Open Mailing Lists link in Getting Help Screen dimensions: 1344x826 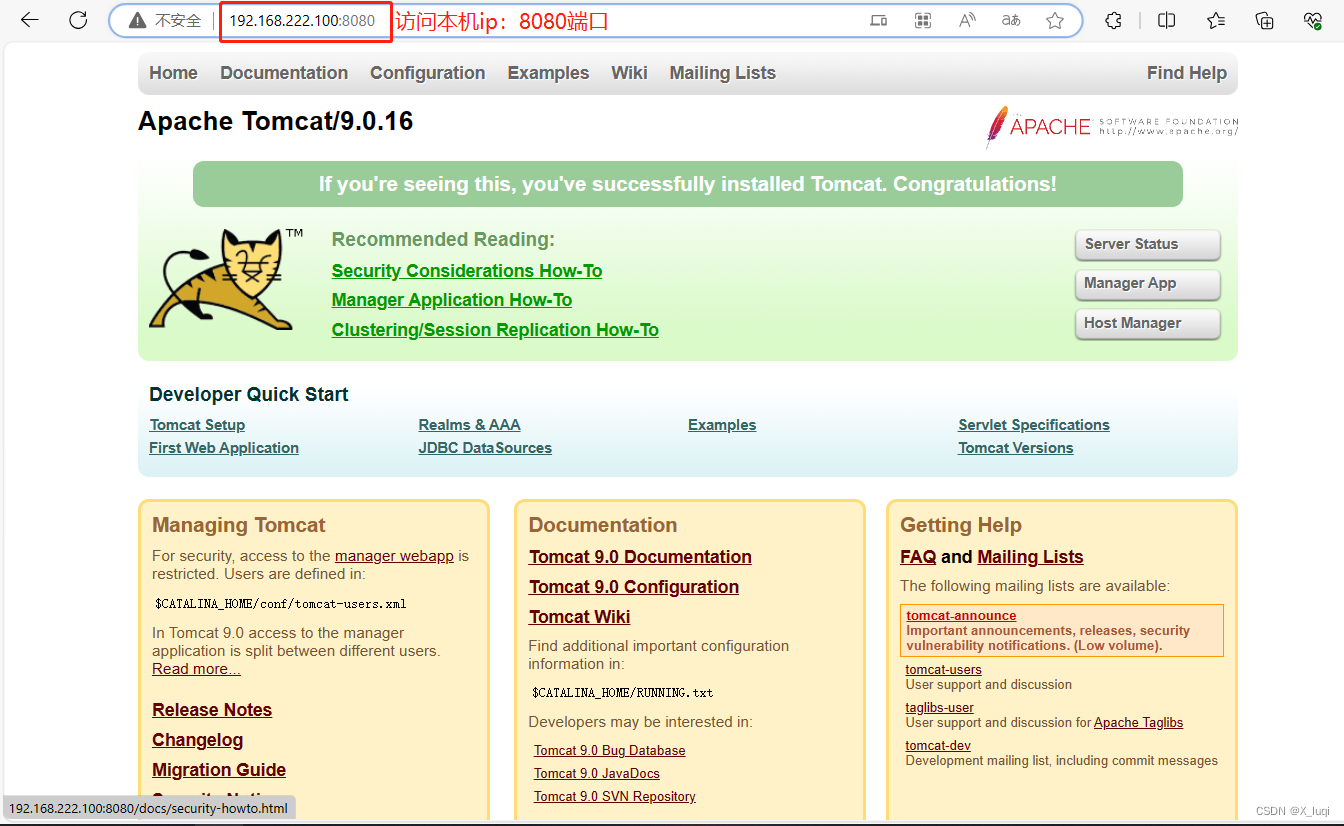1030,557
